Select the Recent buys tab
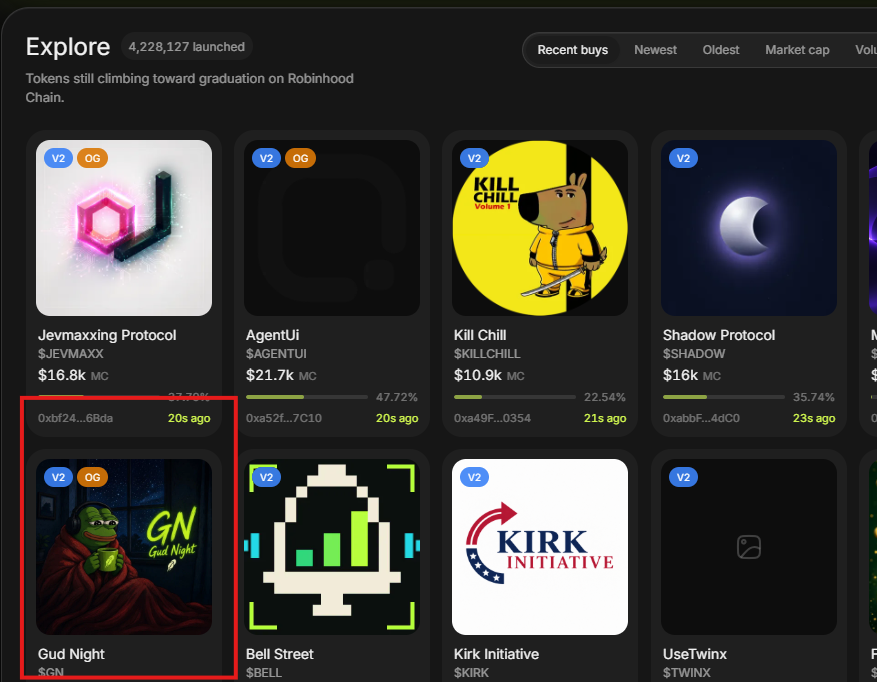 click(x=572, y=50)
